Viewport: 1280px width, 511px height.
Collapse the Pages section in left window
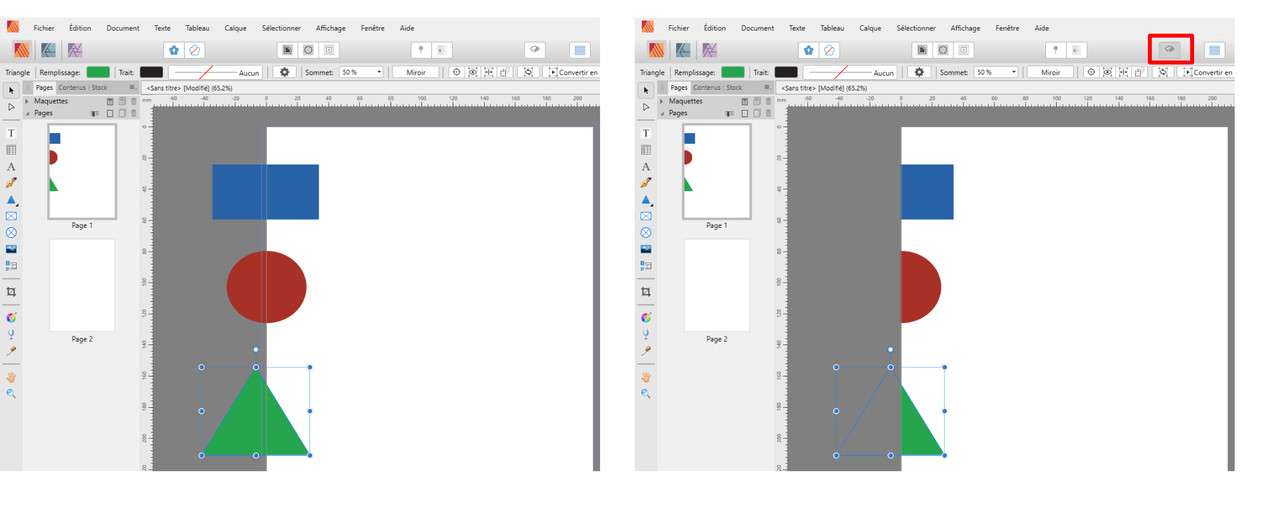pos(26,113)
